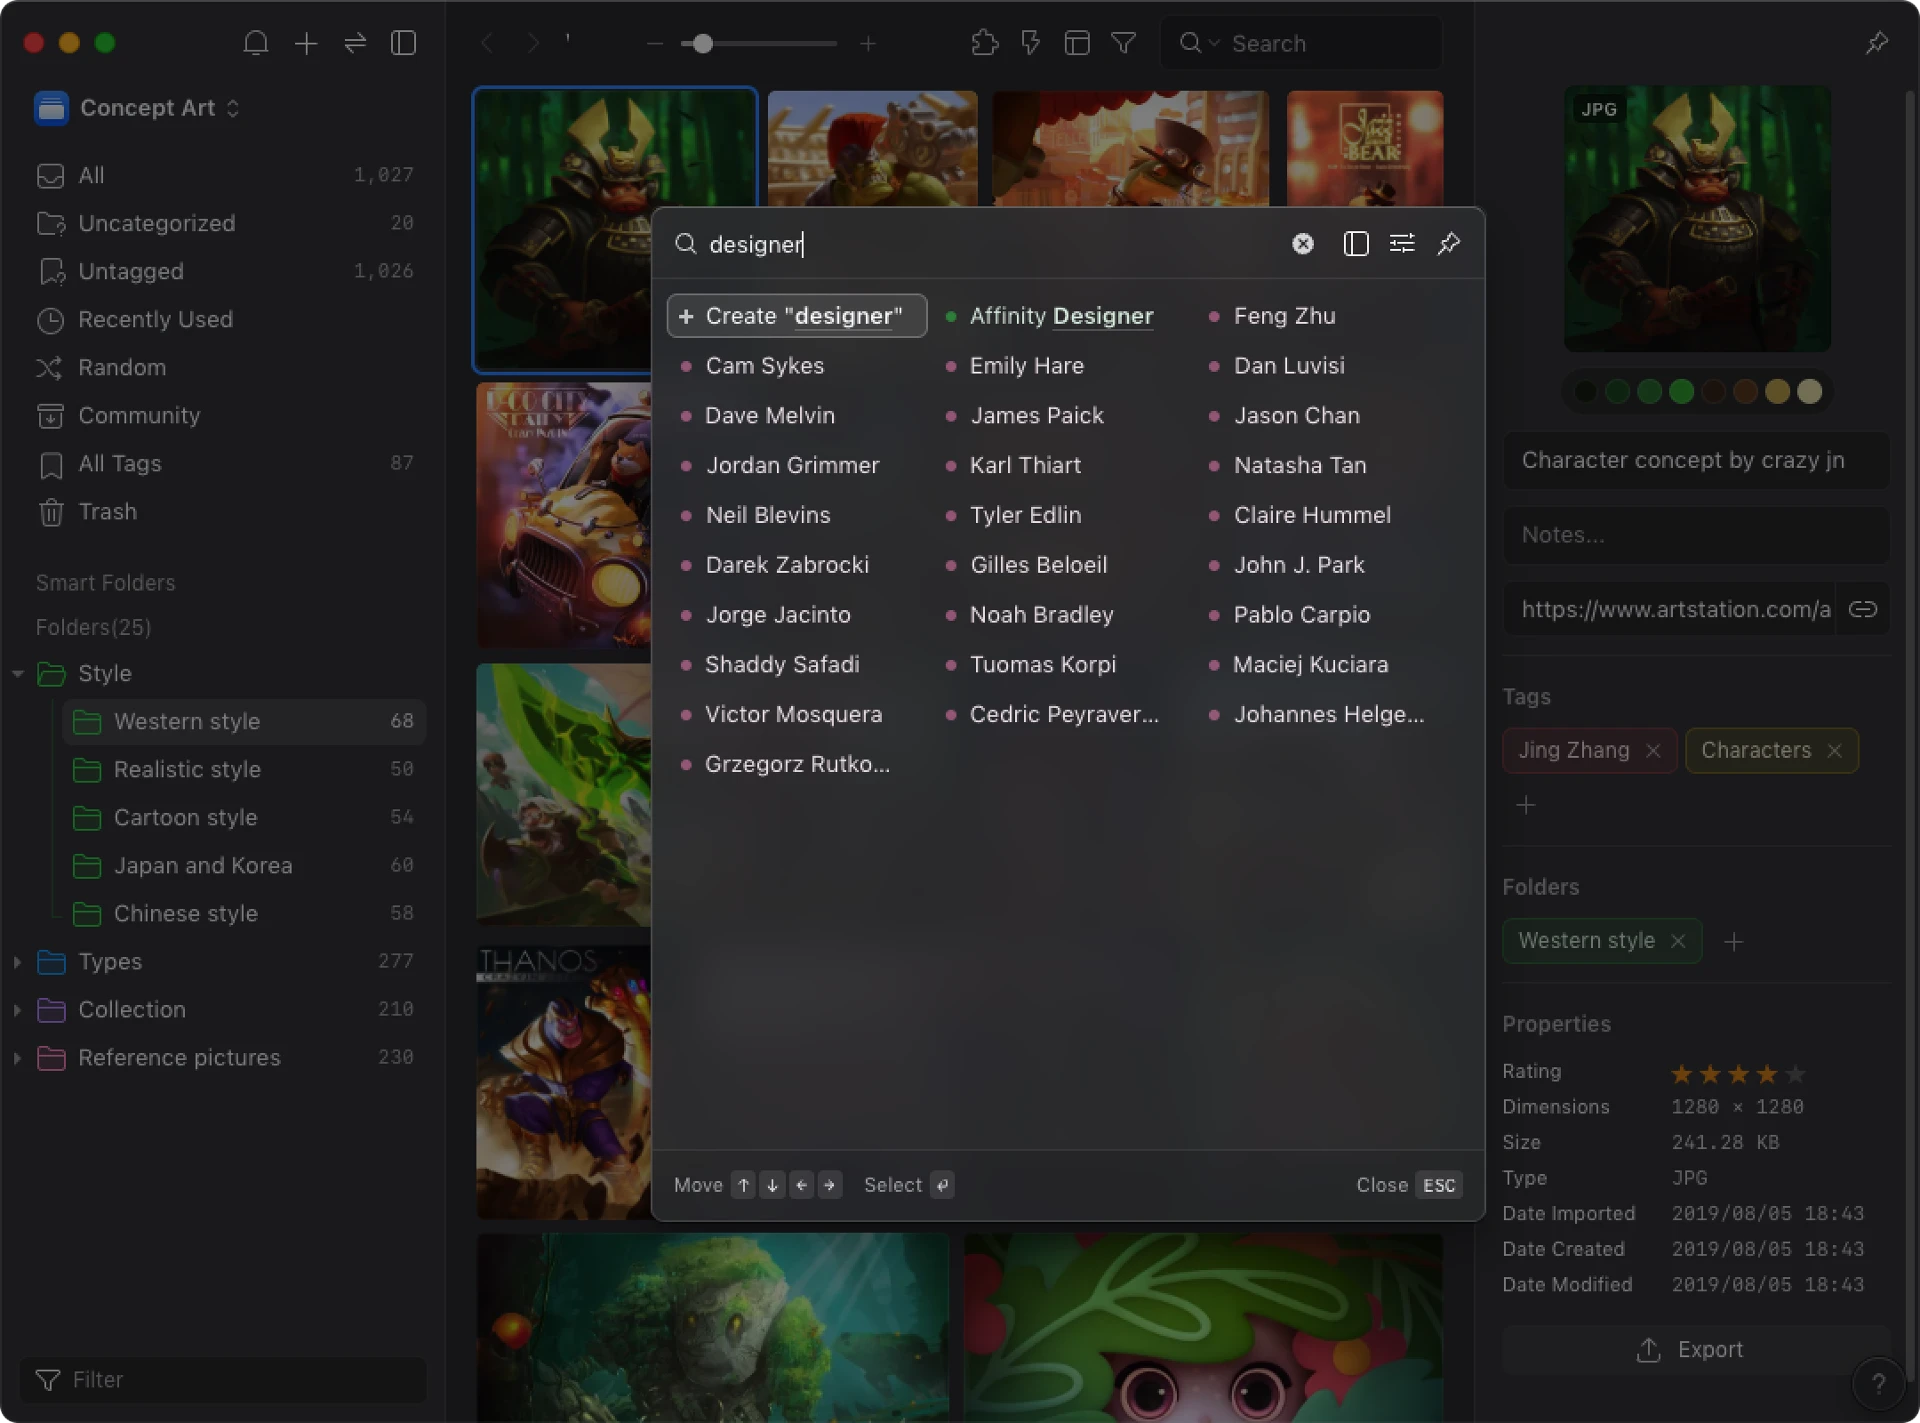The image size is (1920, 1423).
Task: Toggle tag popup sidebar layout icon
Action: [x=1355, y=244]
